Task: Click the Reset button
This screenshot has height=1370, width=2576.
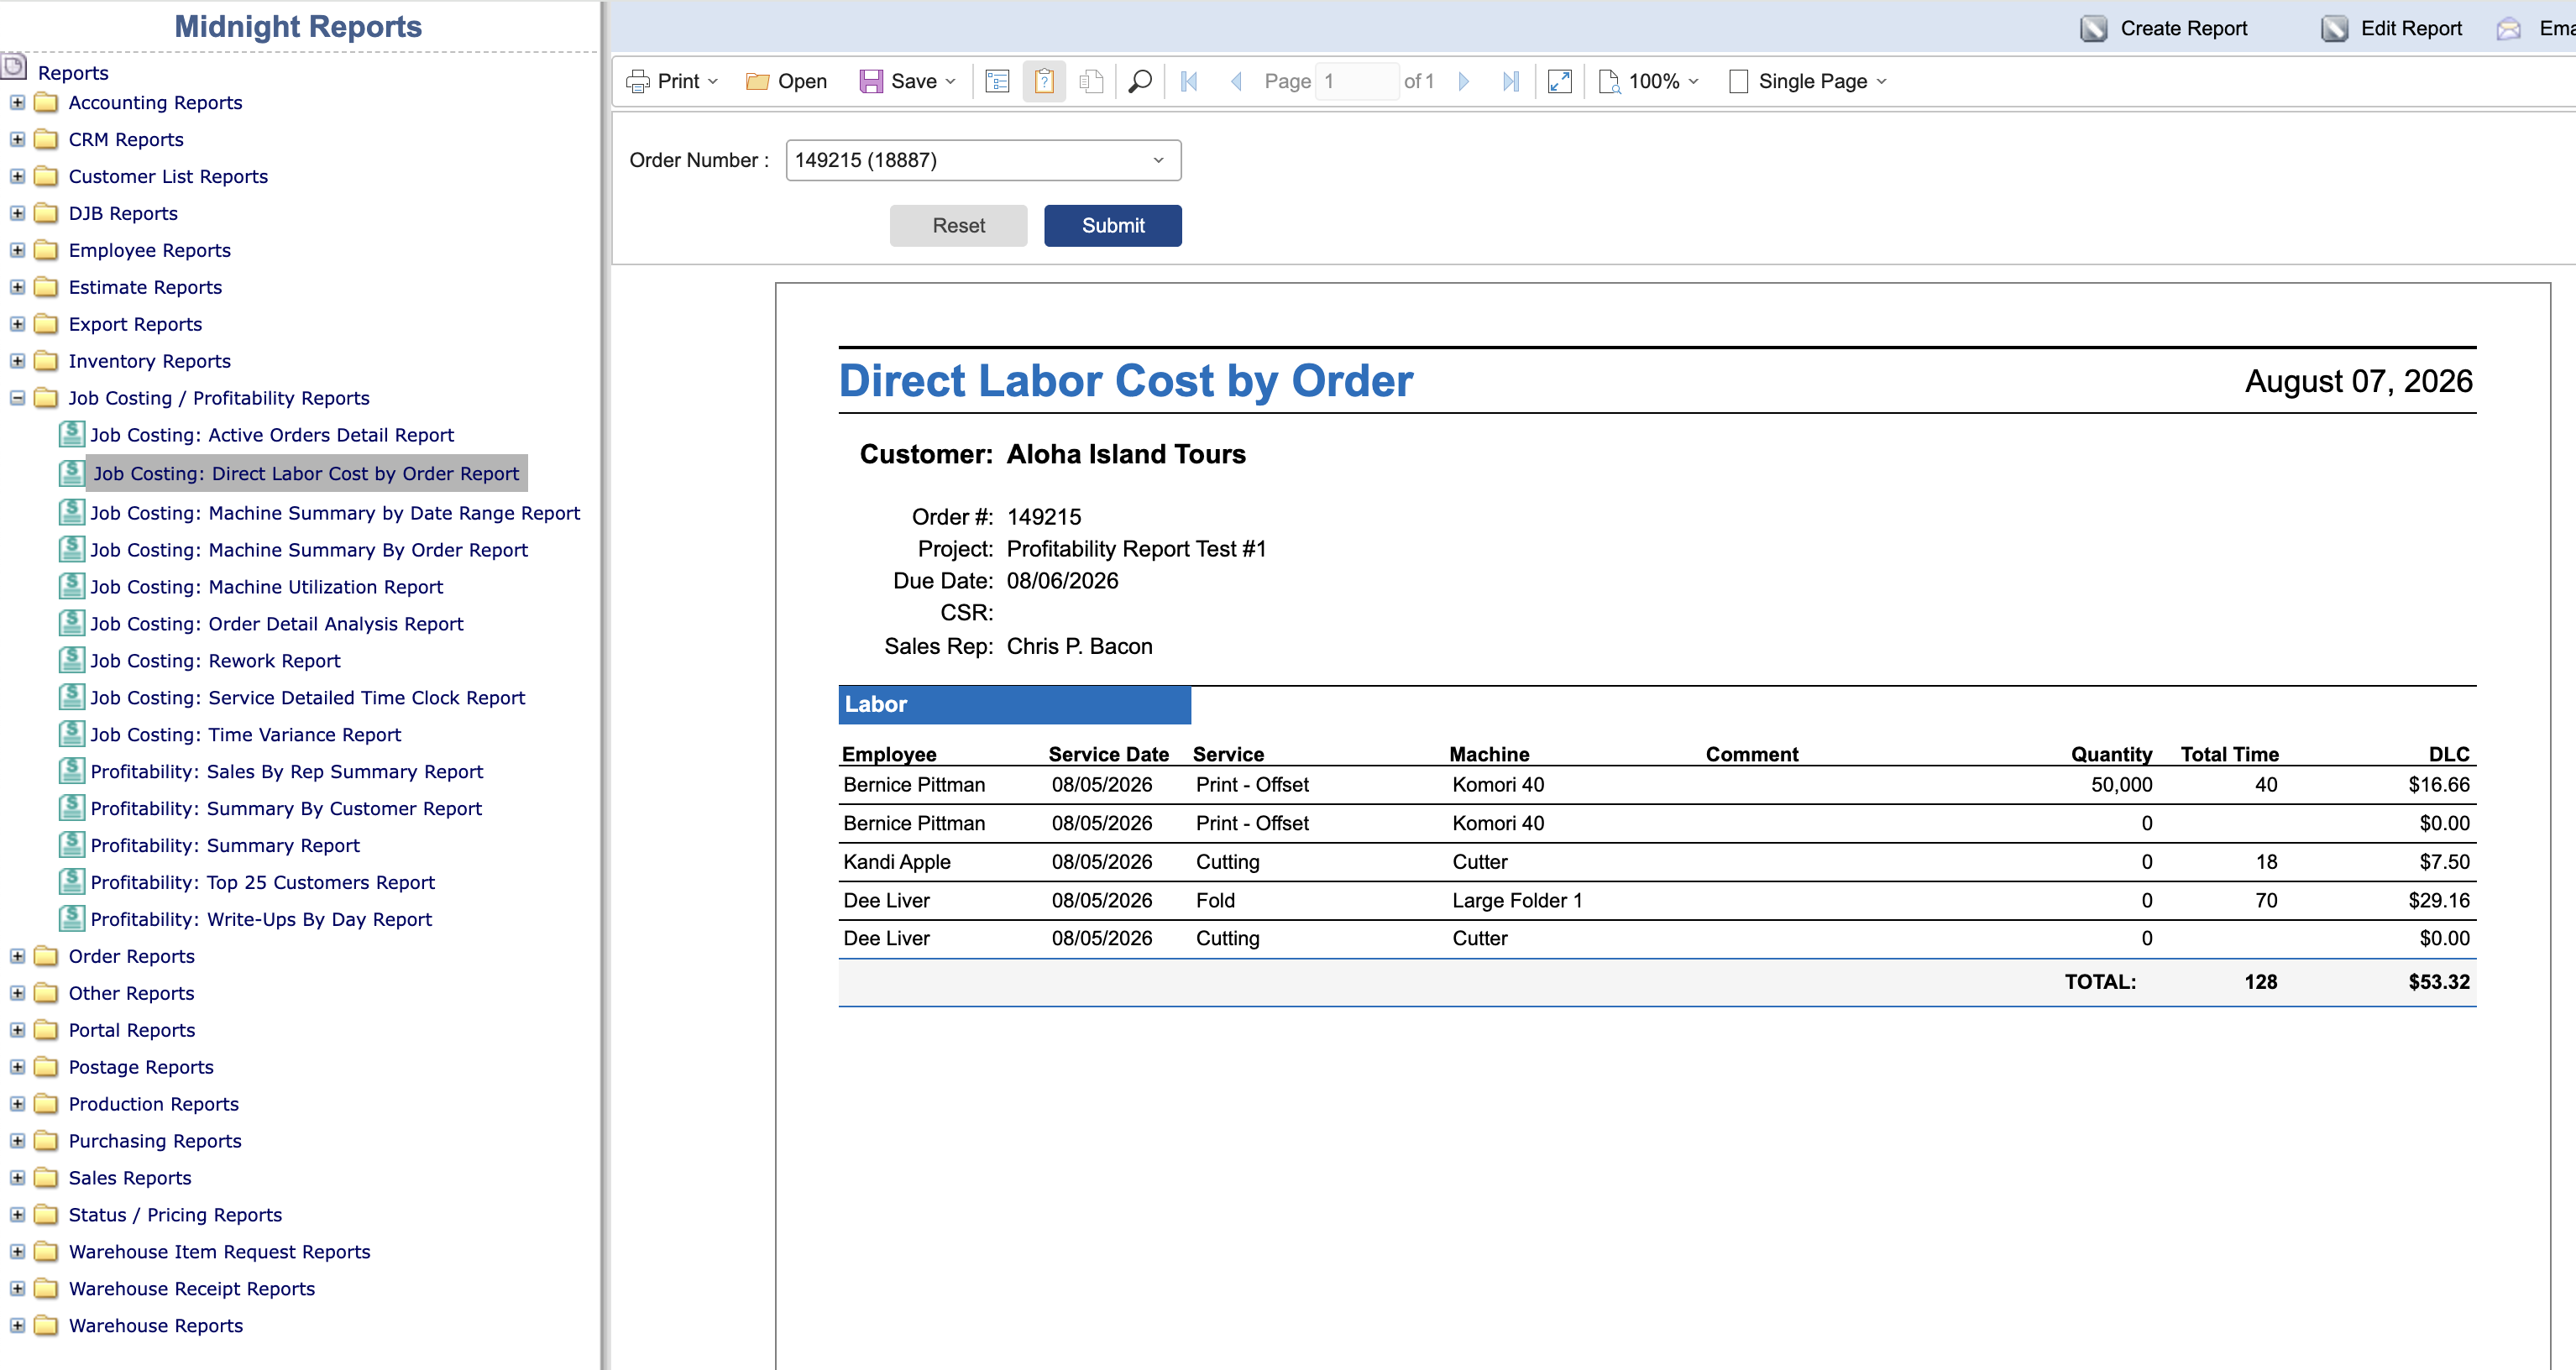Action: click(958, 225)
